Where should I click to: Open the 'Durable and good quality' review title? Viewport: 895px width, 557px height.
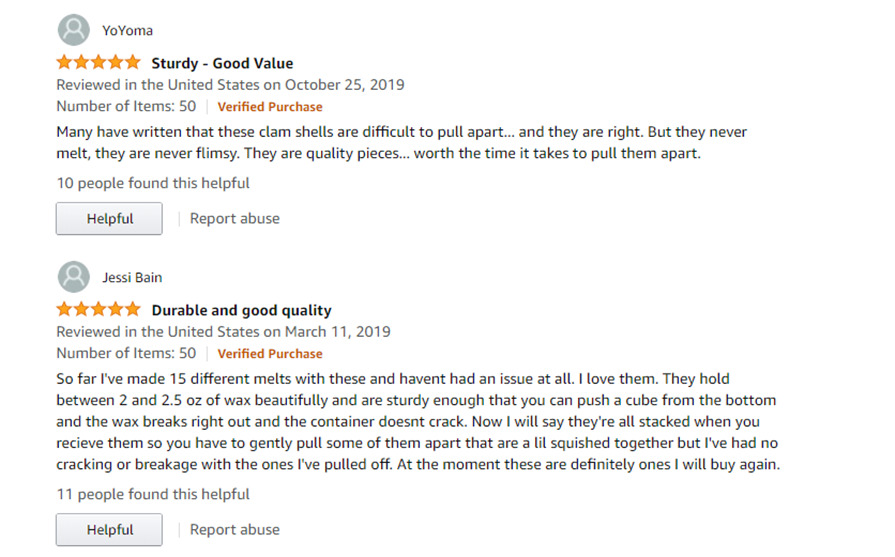coord(241,310)
